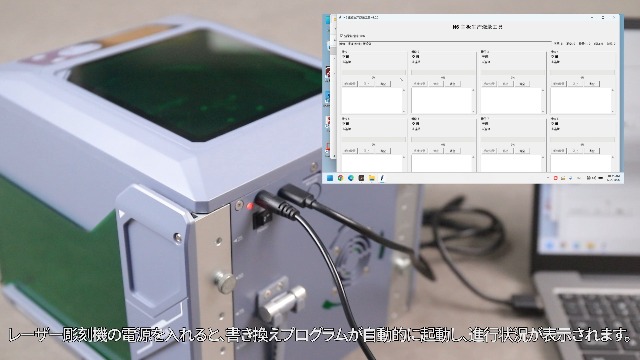Click the first button in the bottom-row fourth panel

(559, 151)
